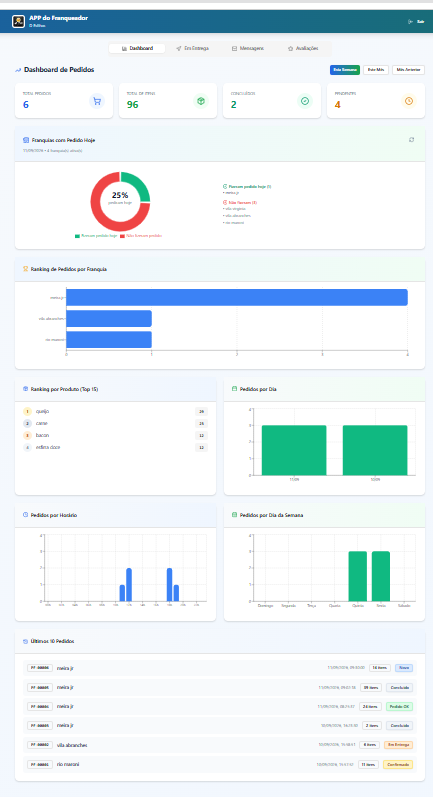Image resolution: width=433 pixels, height=797 pixels.
Task: Click the Sexta bar in weekday chart
Action: [381, 576]
